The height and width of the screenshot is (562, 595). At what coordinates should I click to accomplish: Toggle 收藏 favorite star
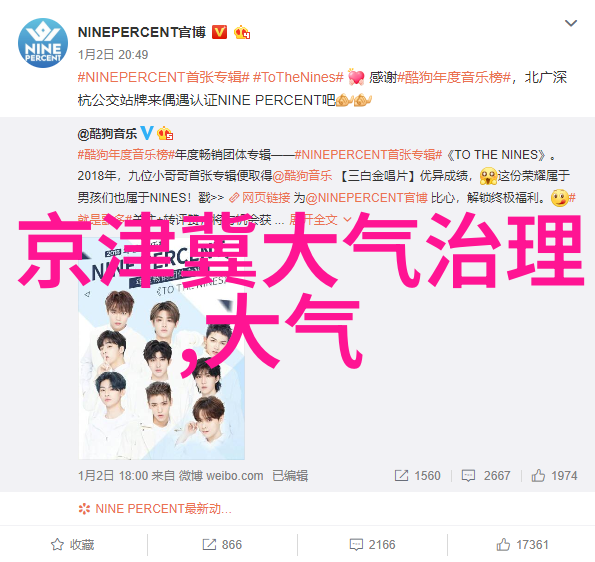tap(72, 545)
